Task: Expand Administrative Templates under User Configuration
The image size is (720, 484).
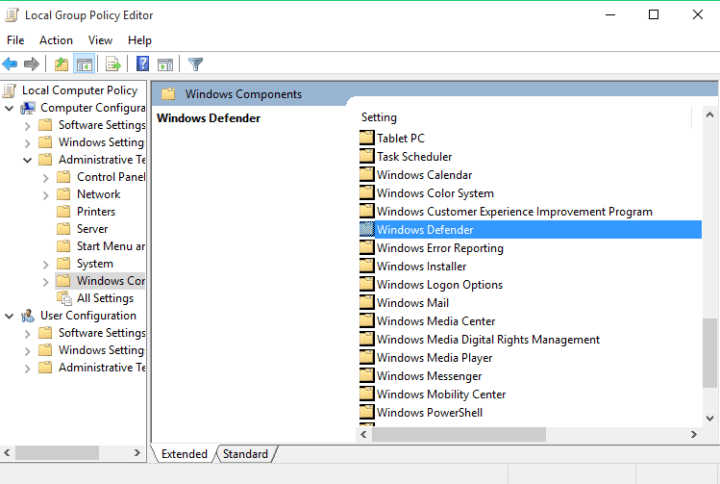Action: [x=27, y=368]
